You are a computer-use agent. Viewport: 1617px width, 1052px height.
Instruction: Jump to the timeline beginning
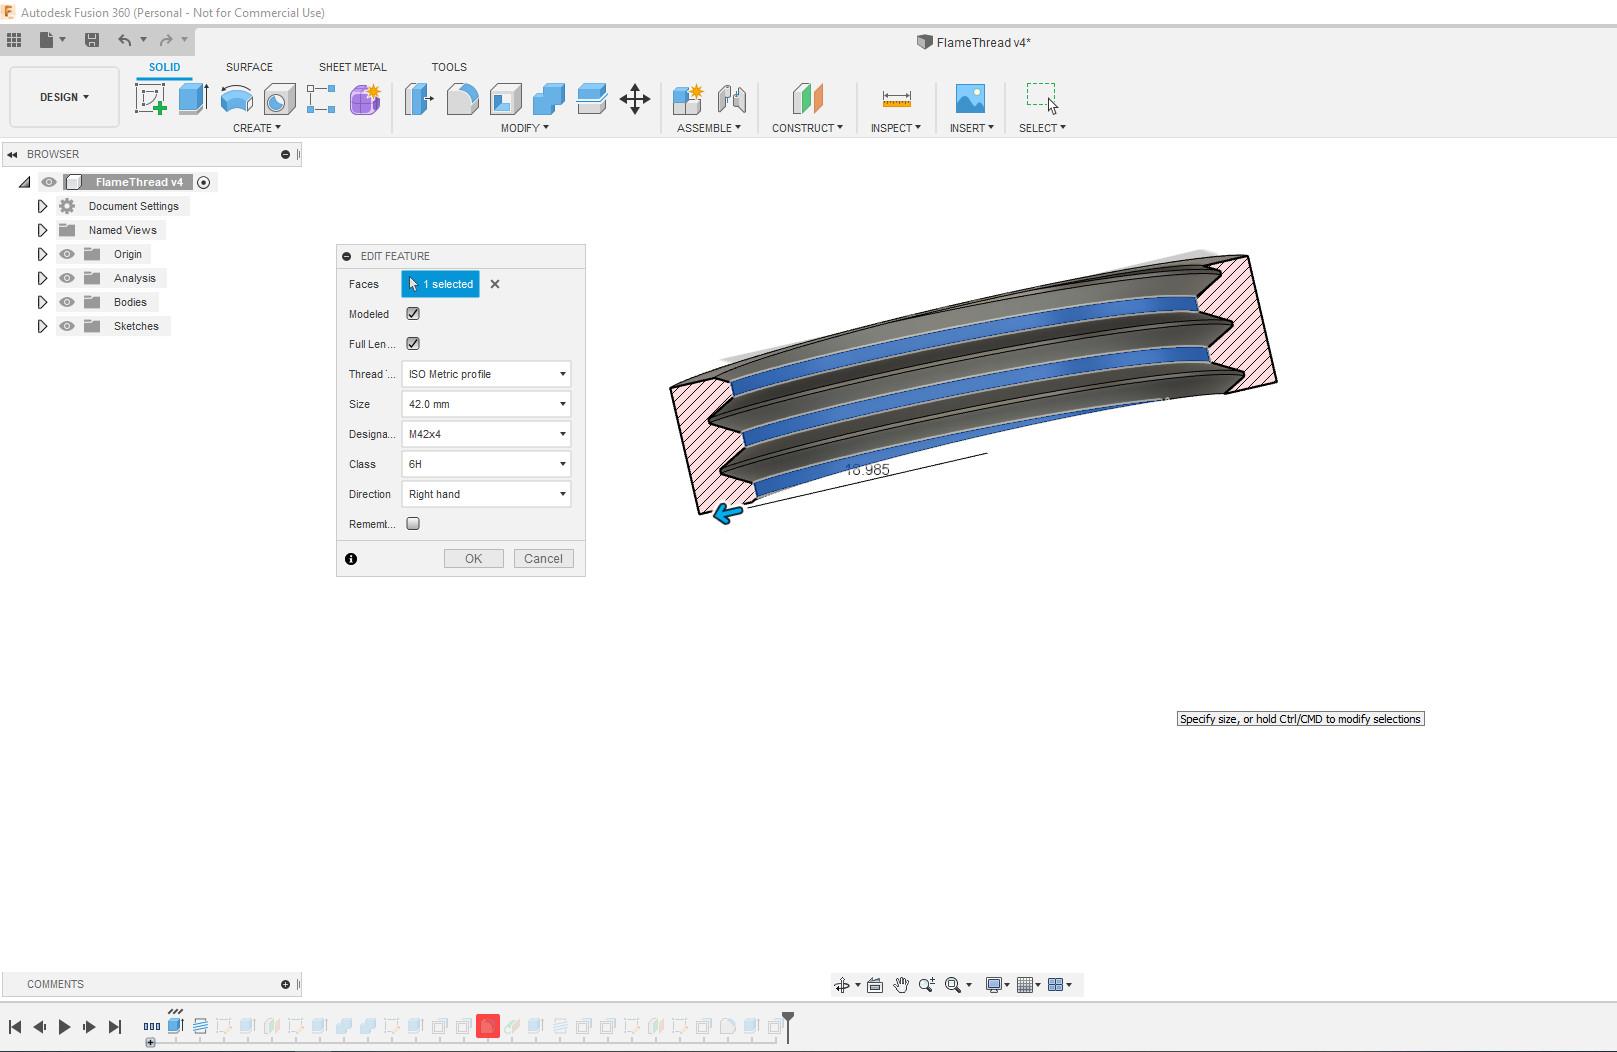point(15,1027)
